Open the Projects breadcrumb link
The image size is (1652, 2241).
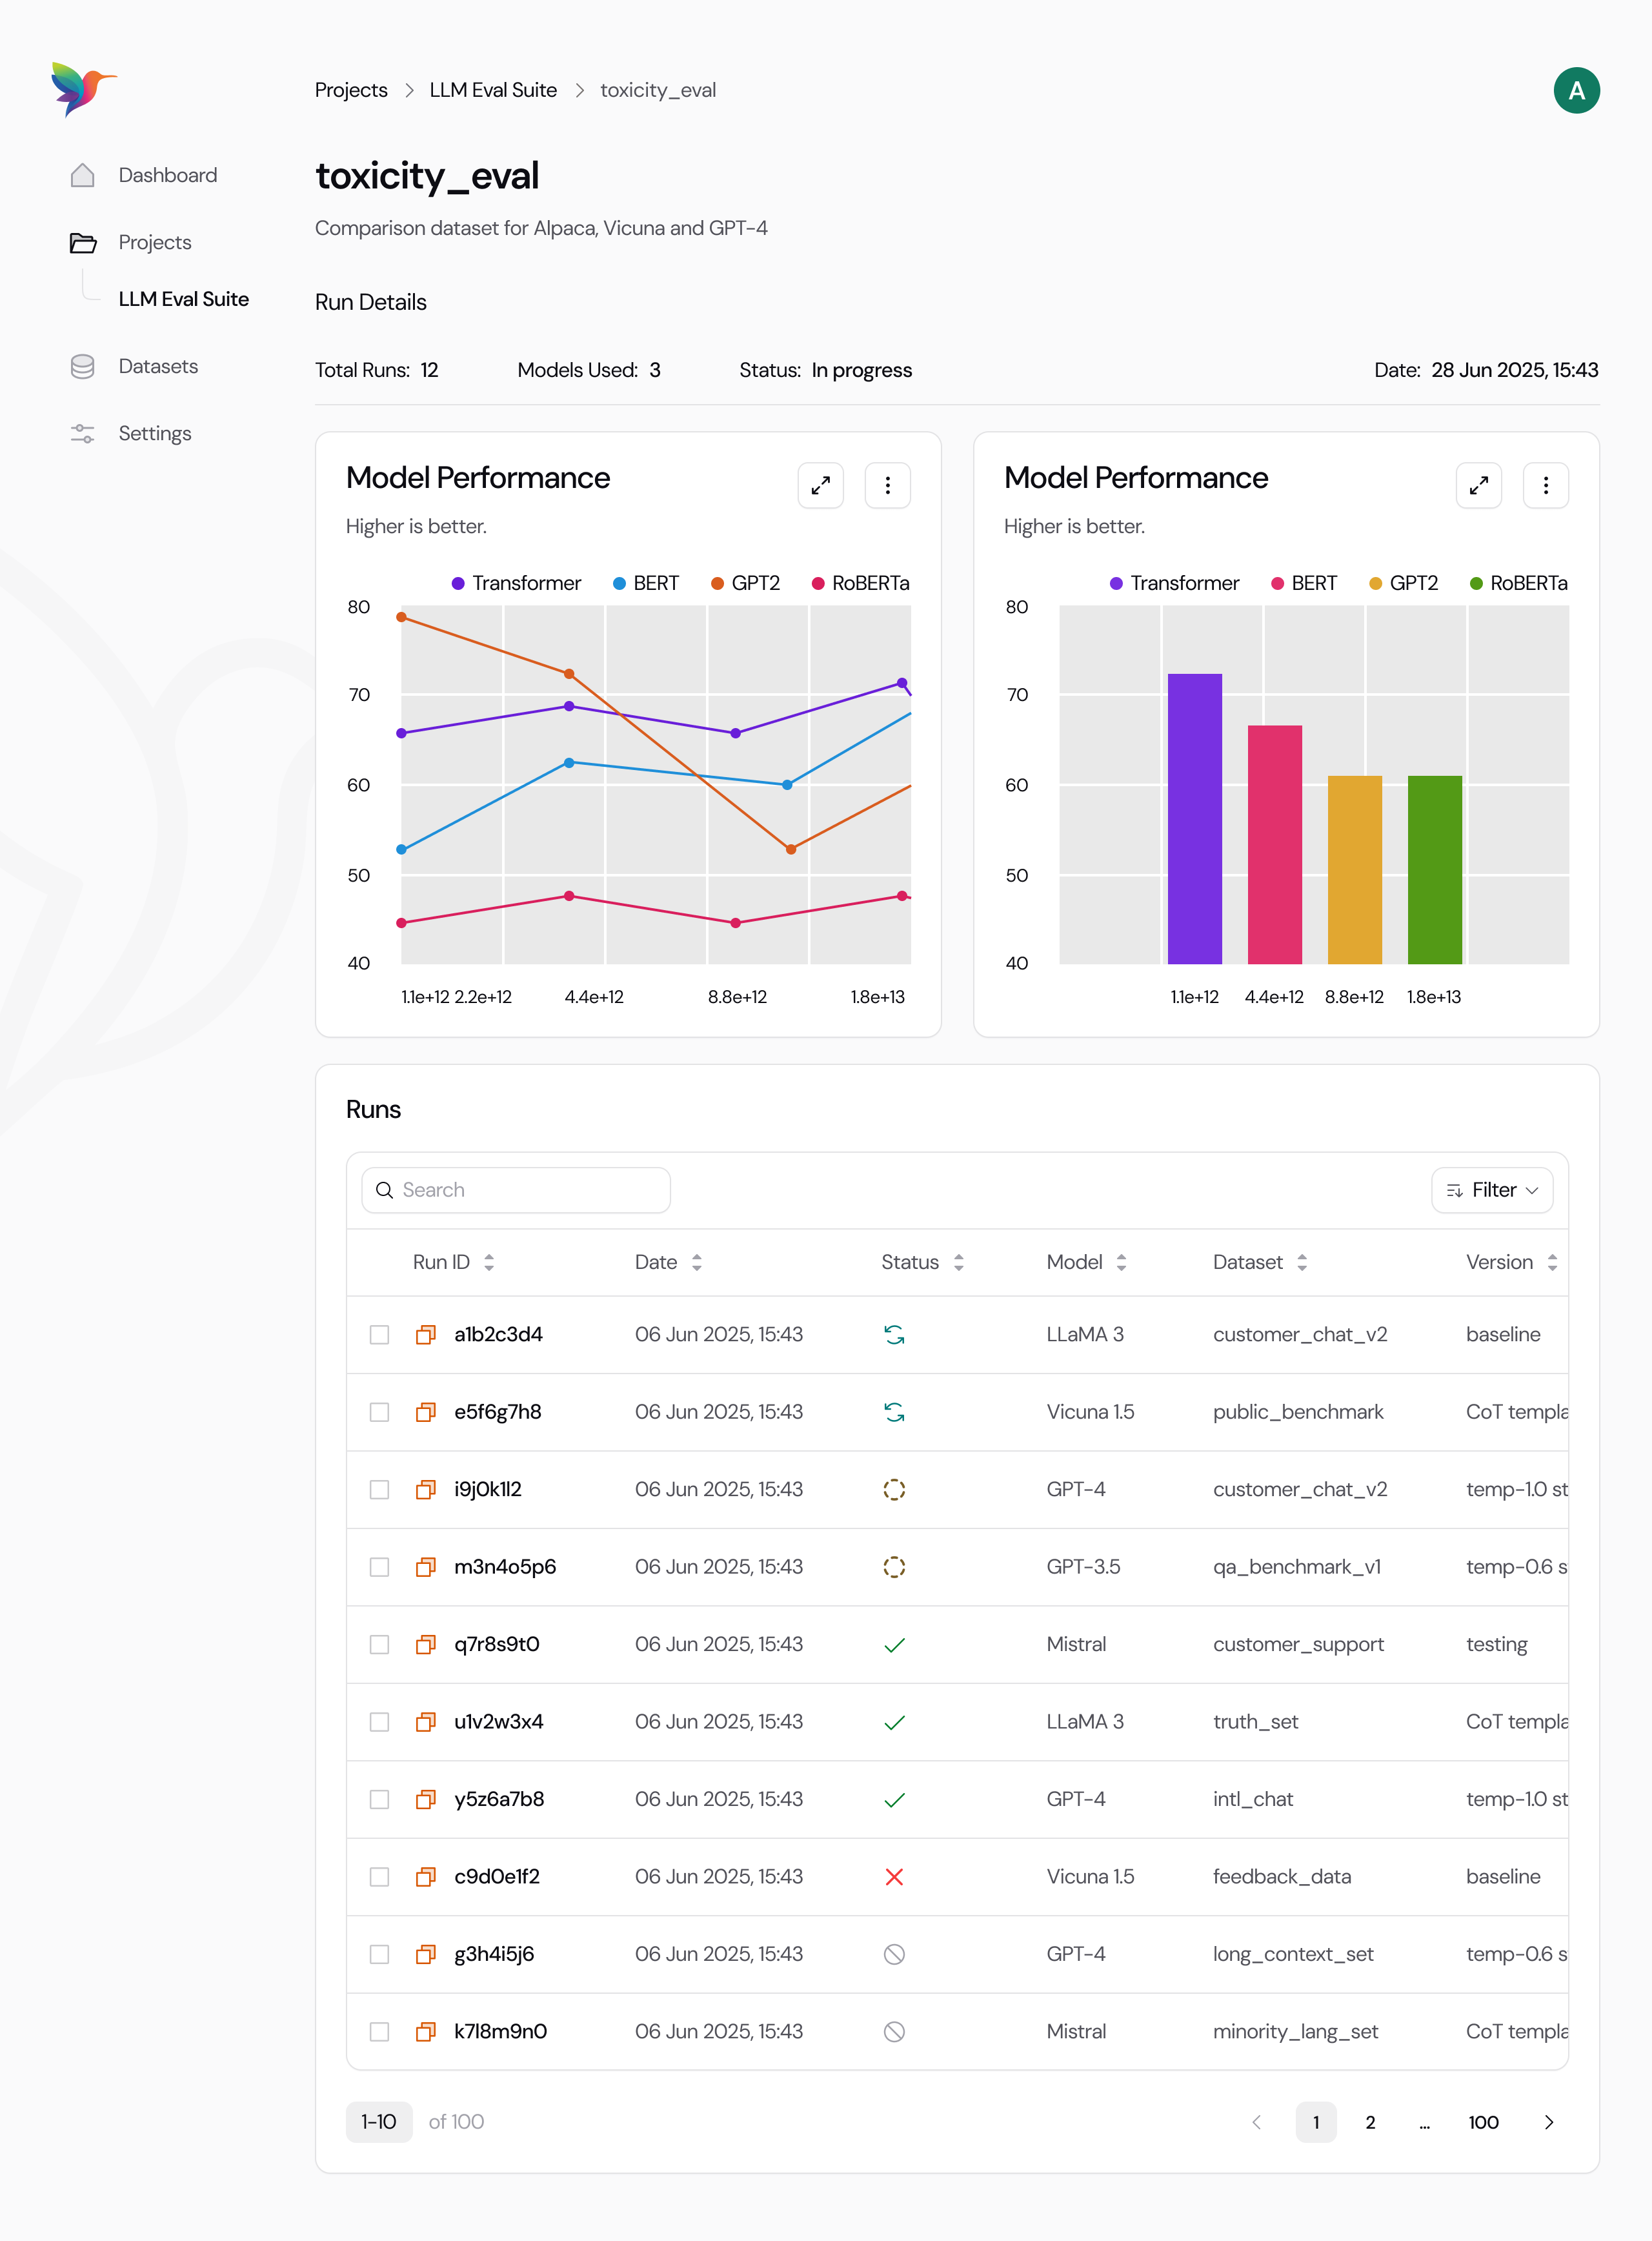coord(350,90)
